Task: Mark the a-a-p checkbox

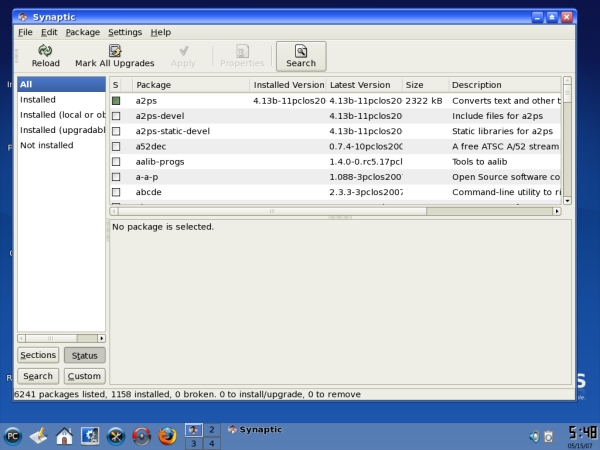Action: tap(116, 177)
